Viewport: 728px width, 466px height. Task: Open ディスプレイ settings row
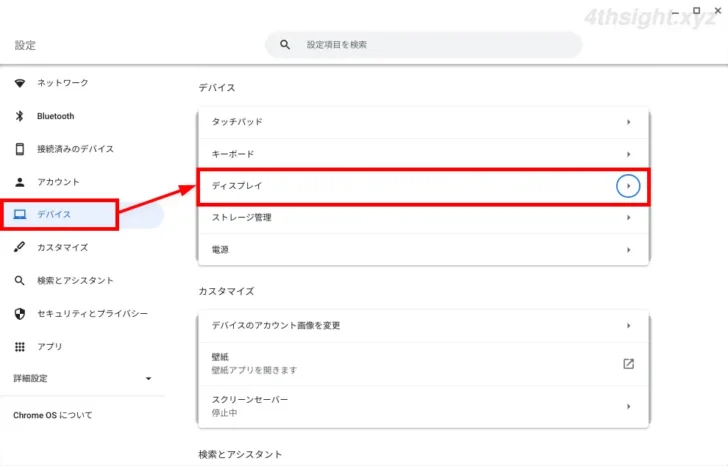423,186
